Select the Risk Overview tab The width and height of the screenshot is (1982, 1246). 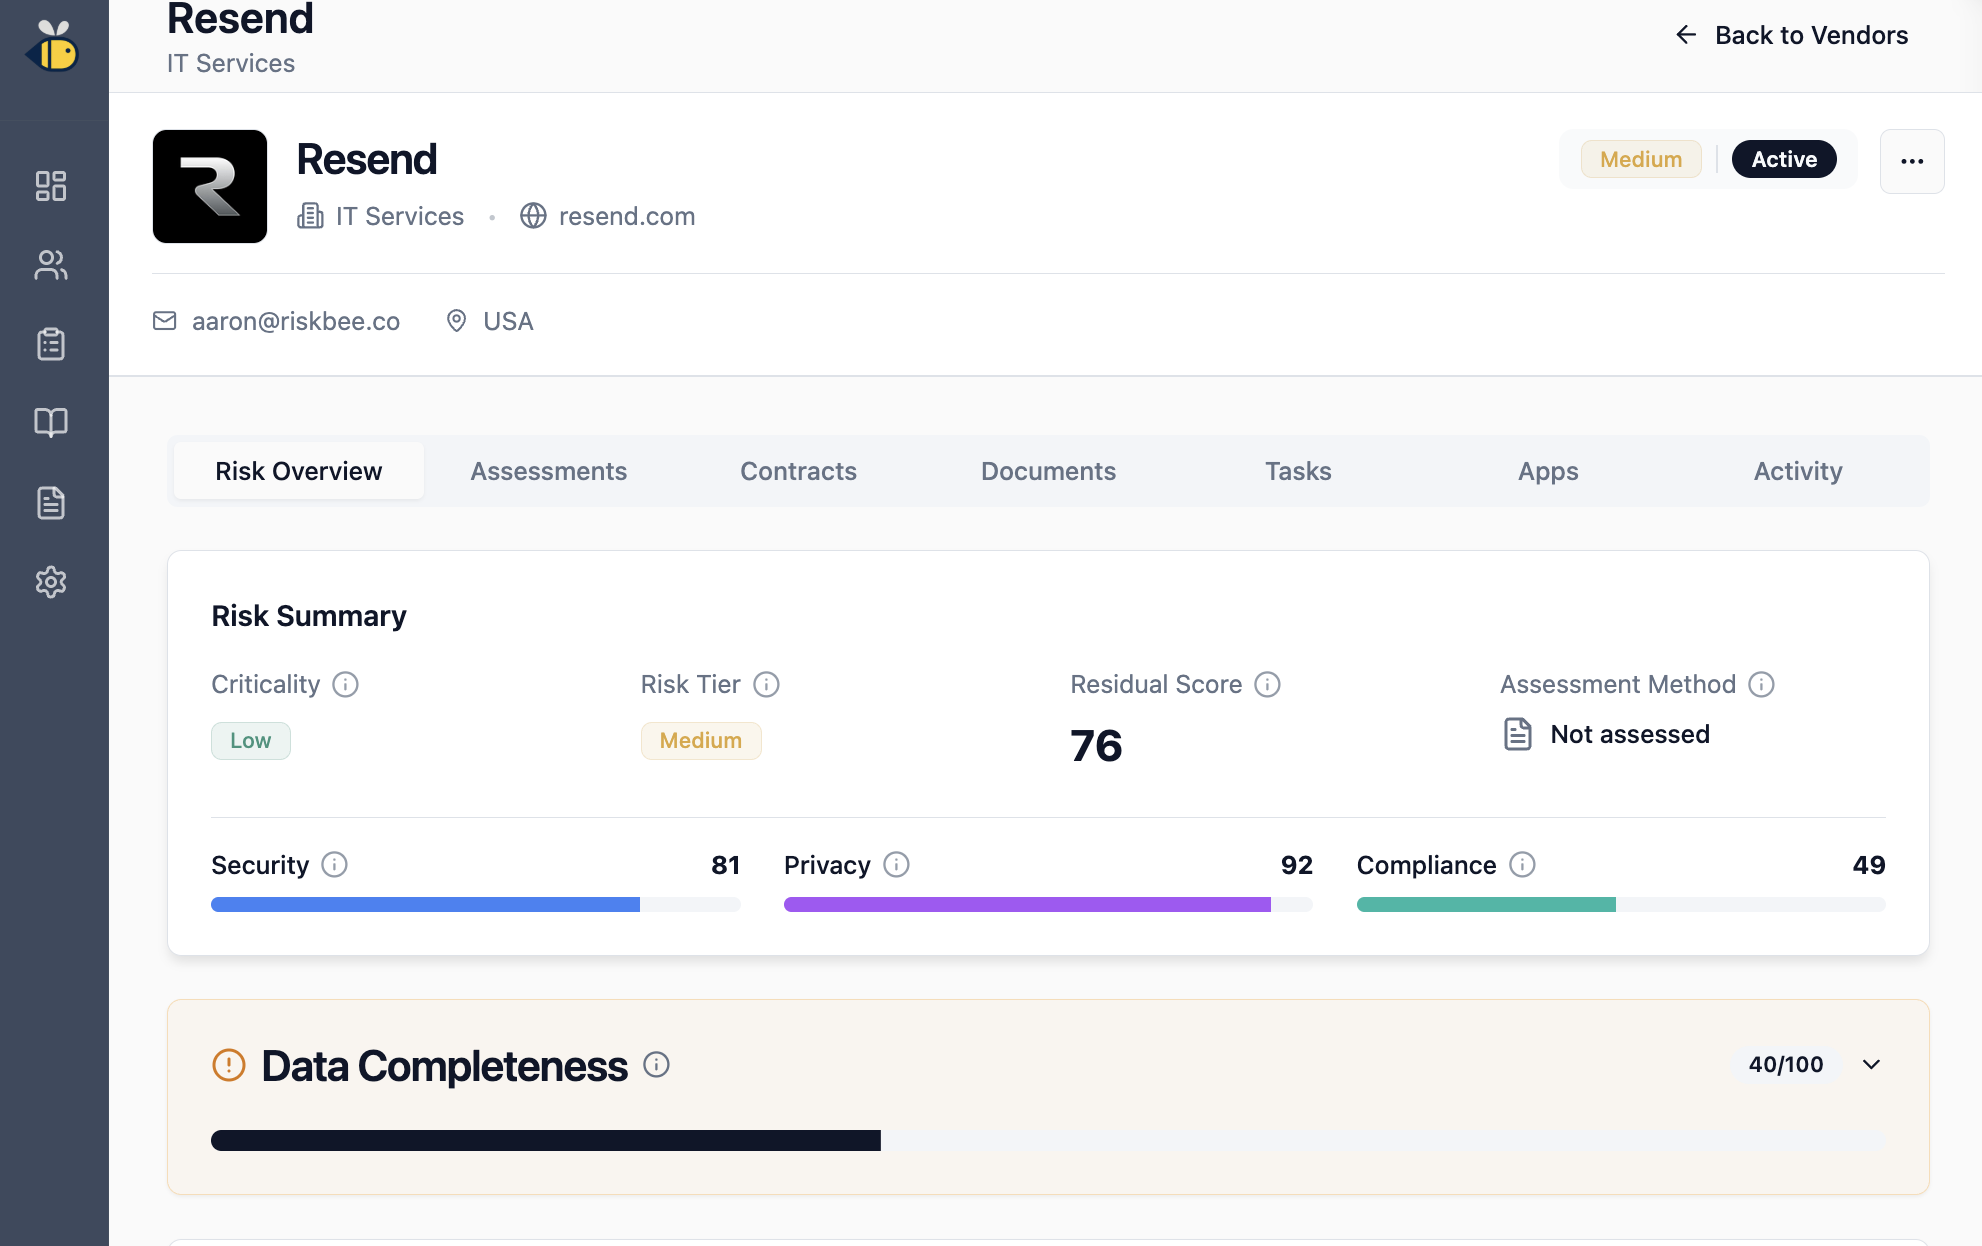[x=299, y=471]
